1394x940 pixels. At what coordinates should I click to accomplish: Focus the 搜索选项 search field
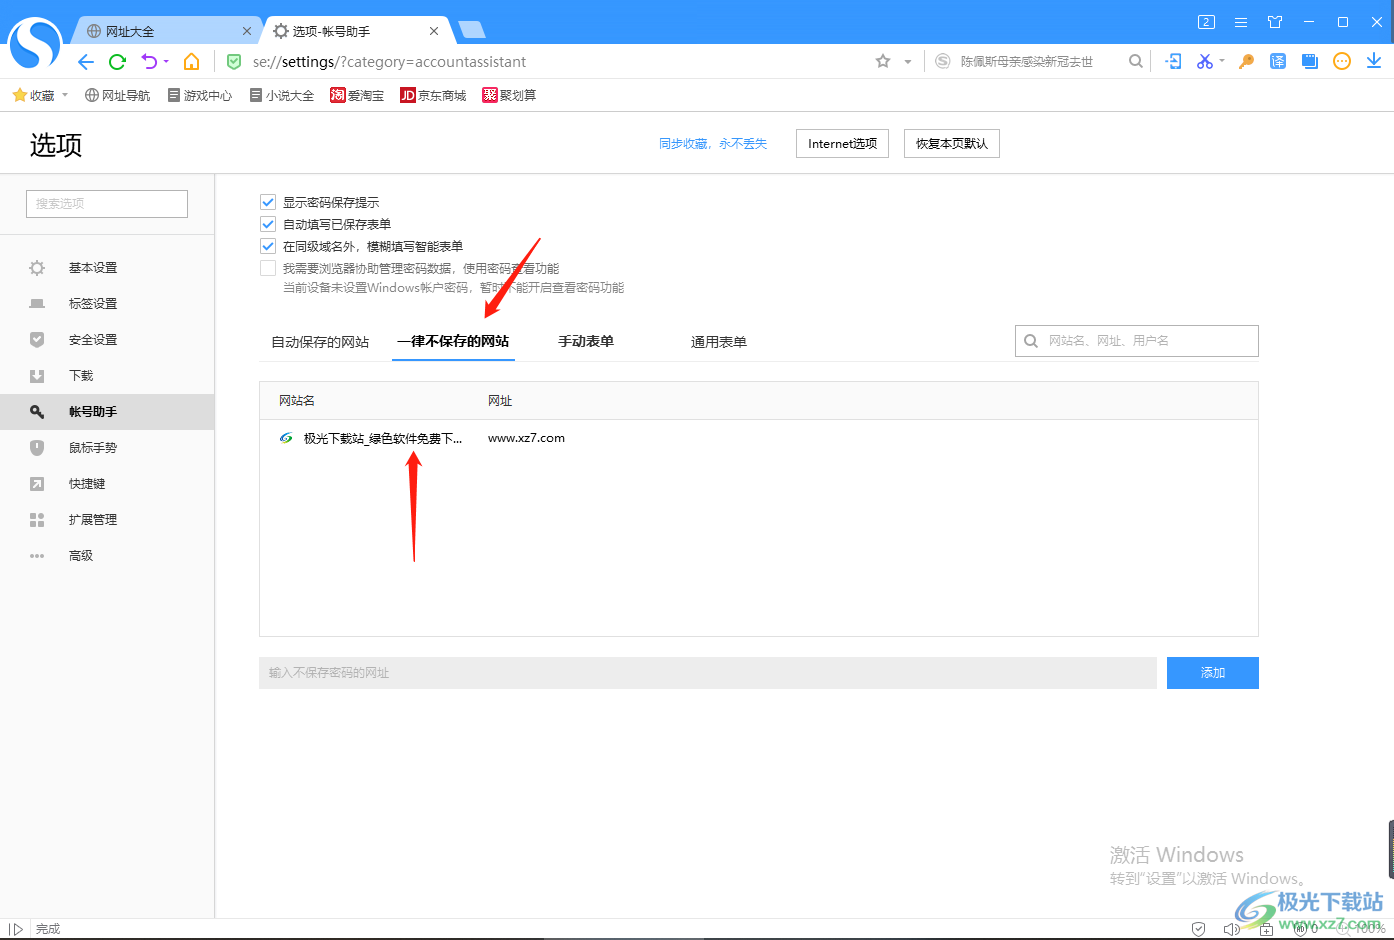tap(107, 203)
